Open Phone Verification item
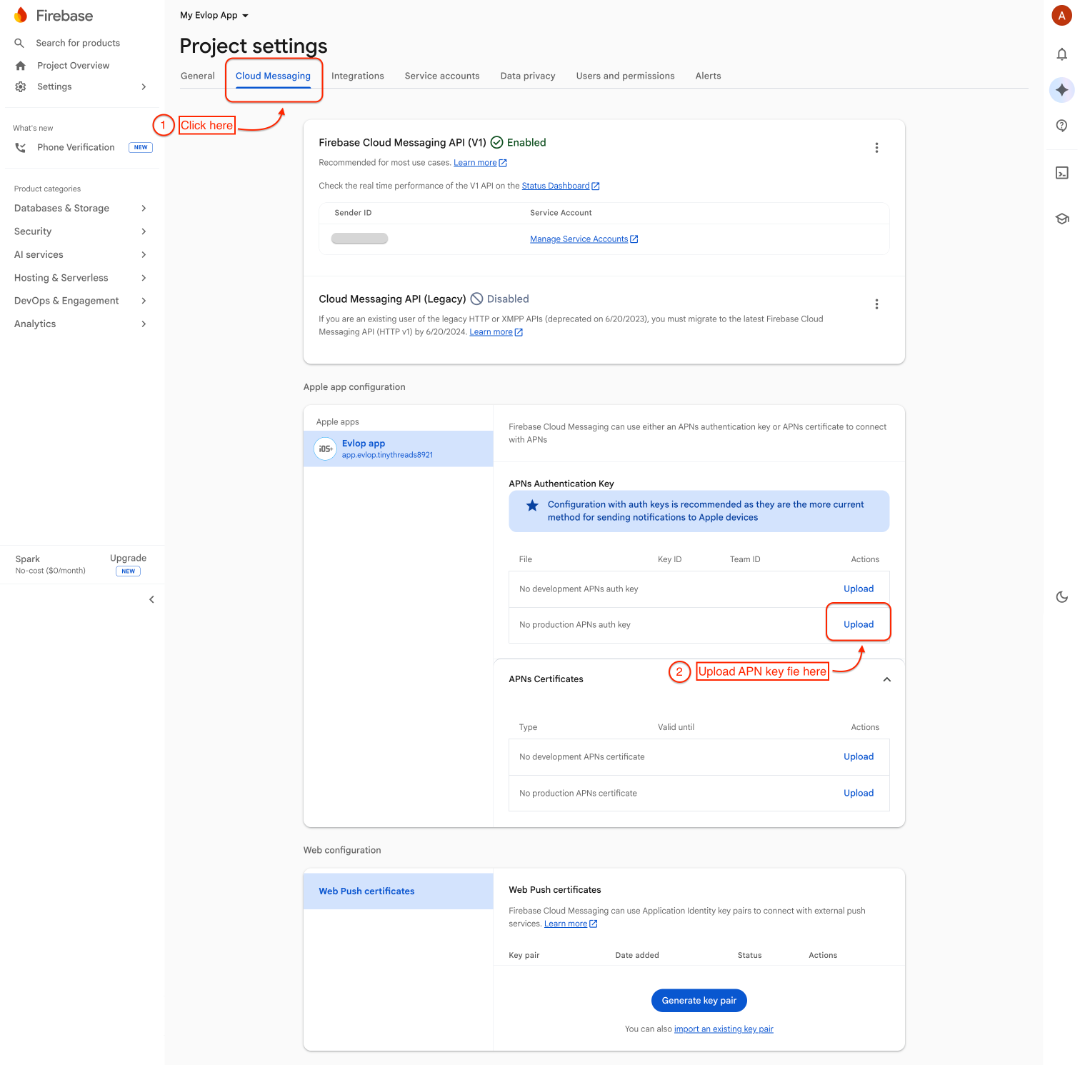 coord(76,147)
